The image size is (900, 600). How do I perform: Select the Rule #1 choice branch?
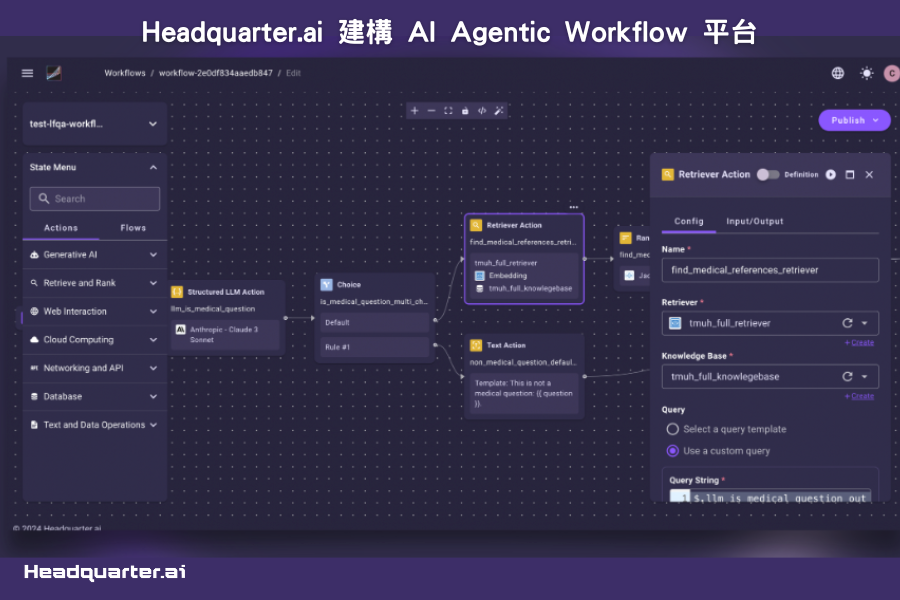[374, 347]
